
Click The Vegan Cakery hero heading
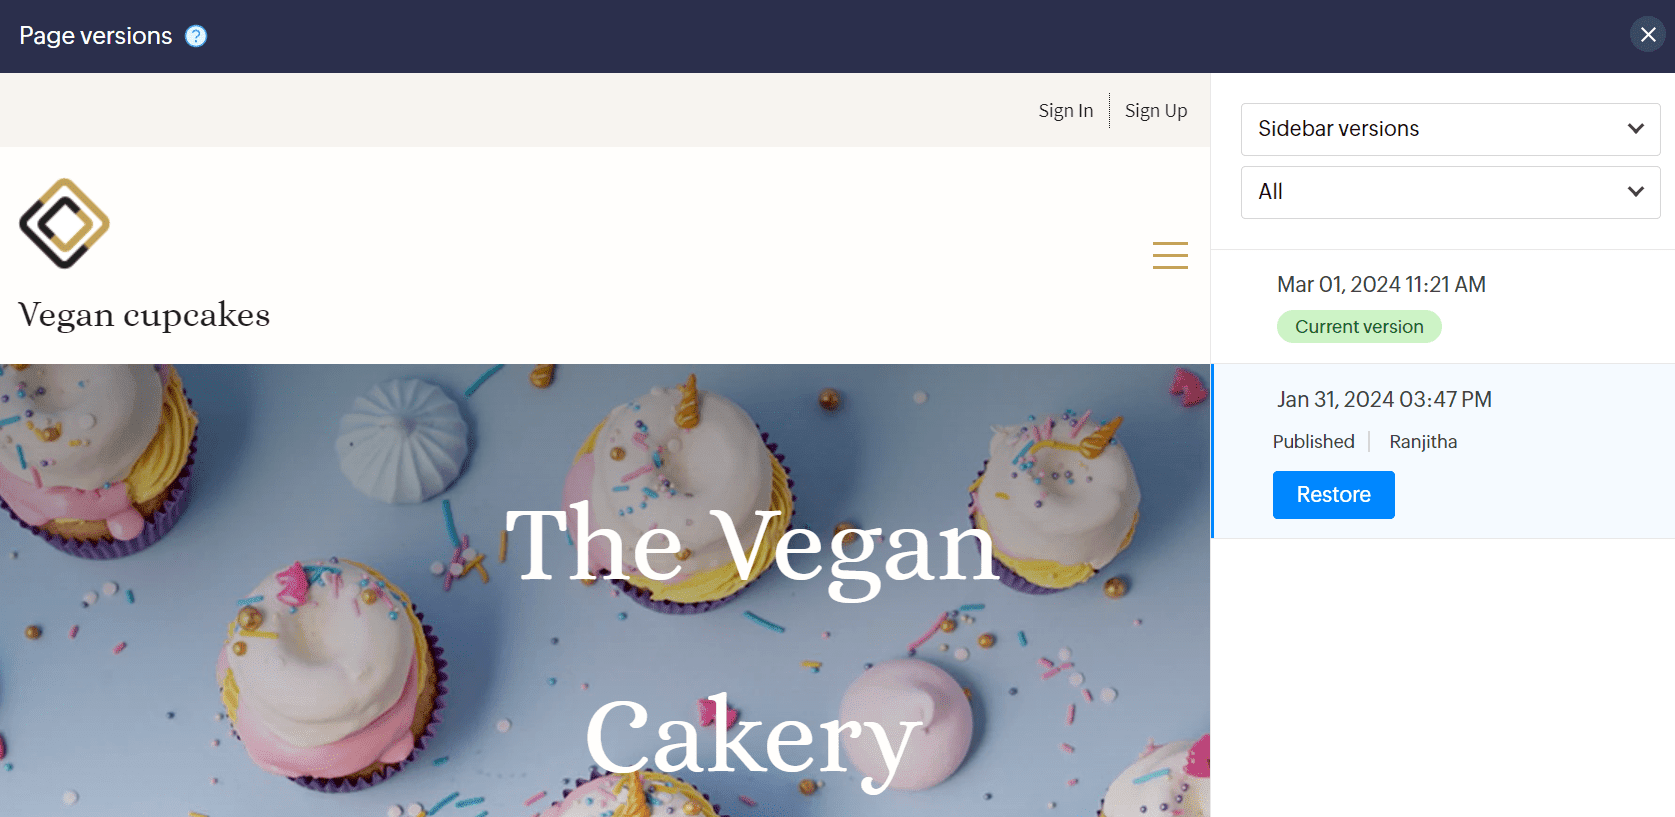(752, 642)
